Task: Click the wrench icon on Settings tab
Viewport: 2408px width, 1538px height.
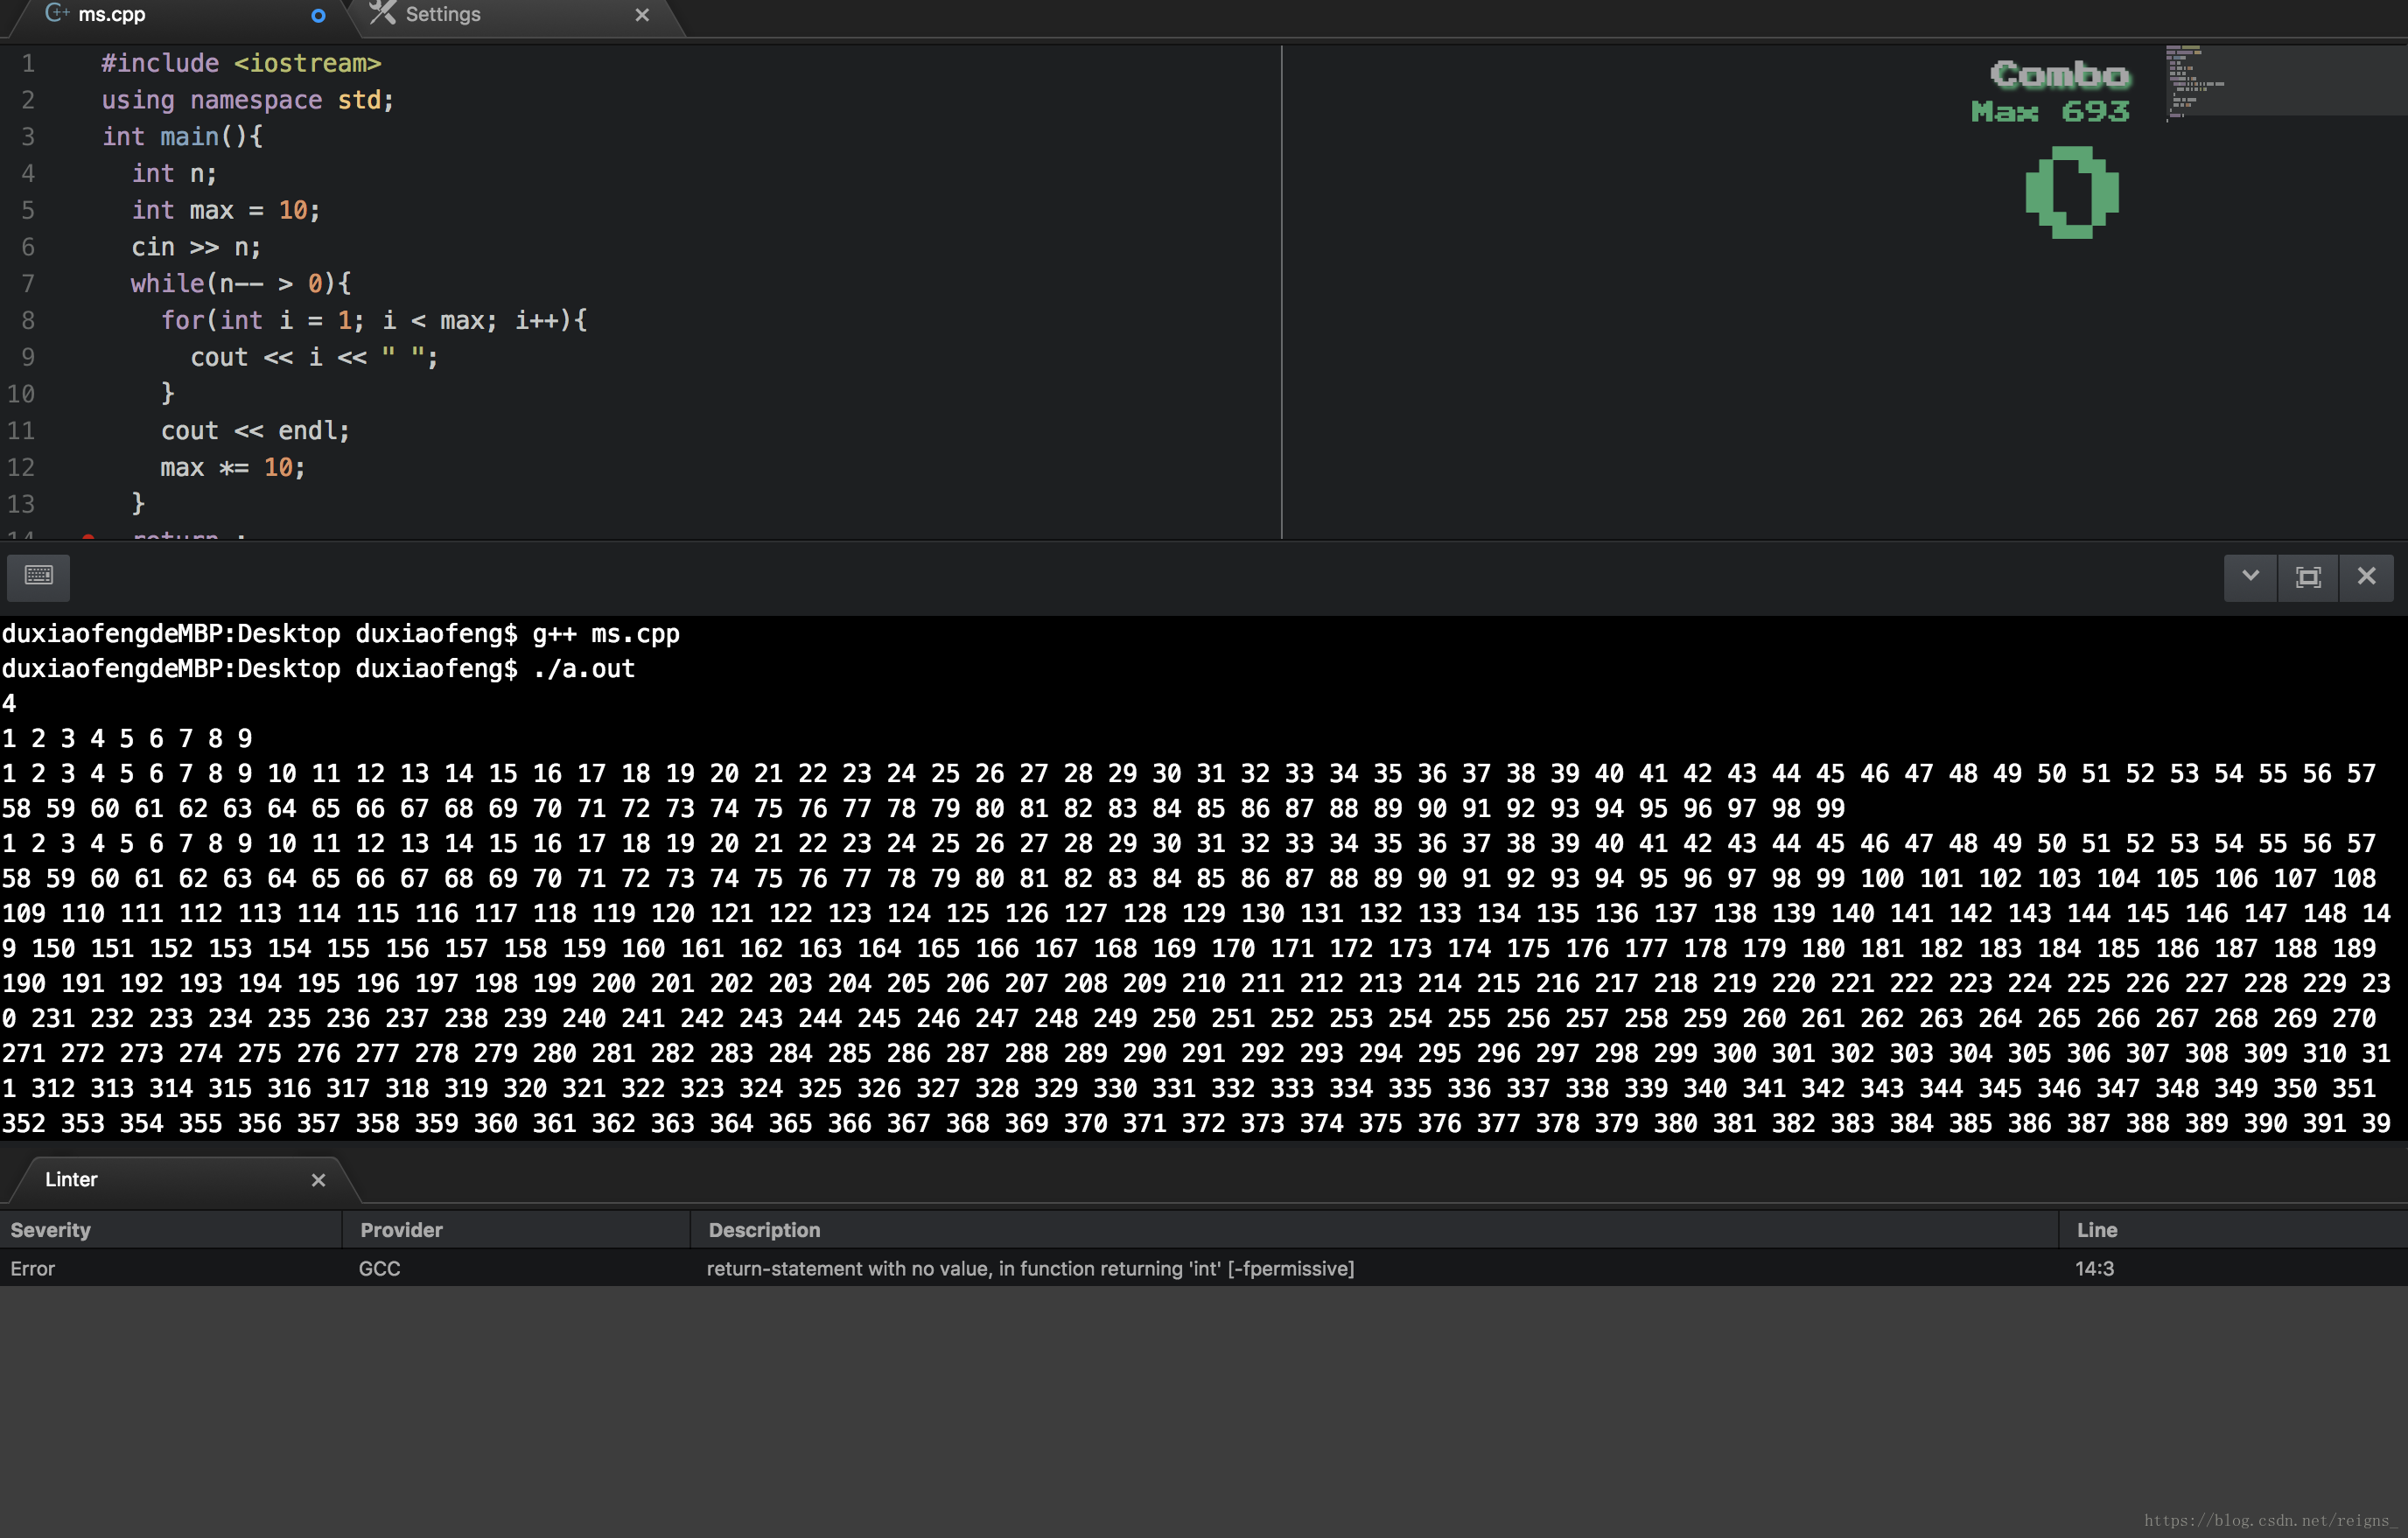Action: pyautogui.click(x=382, y=13)
